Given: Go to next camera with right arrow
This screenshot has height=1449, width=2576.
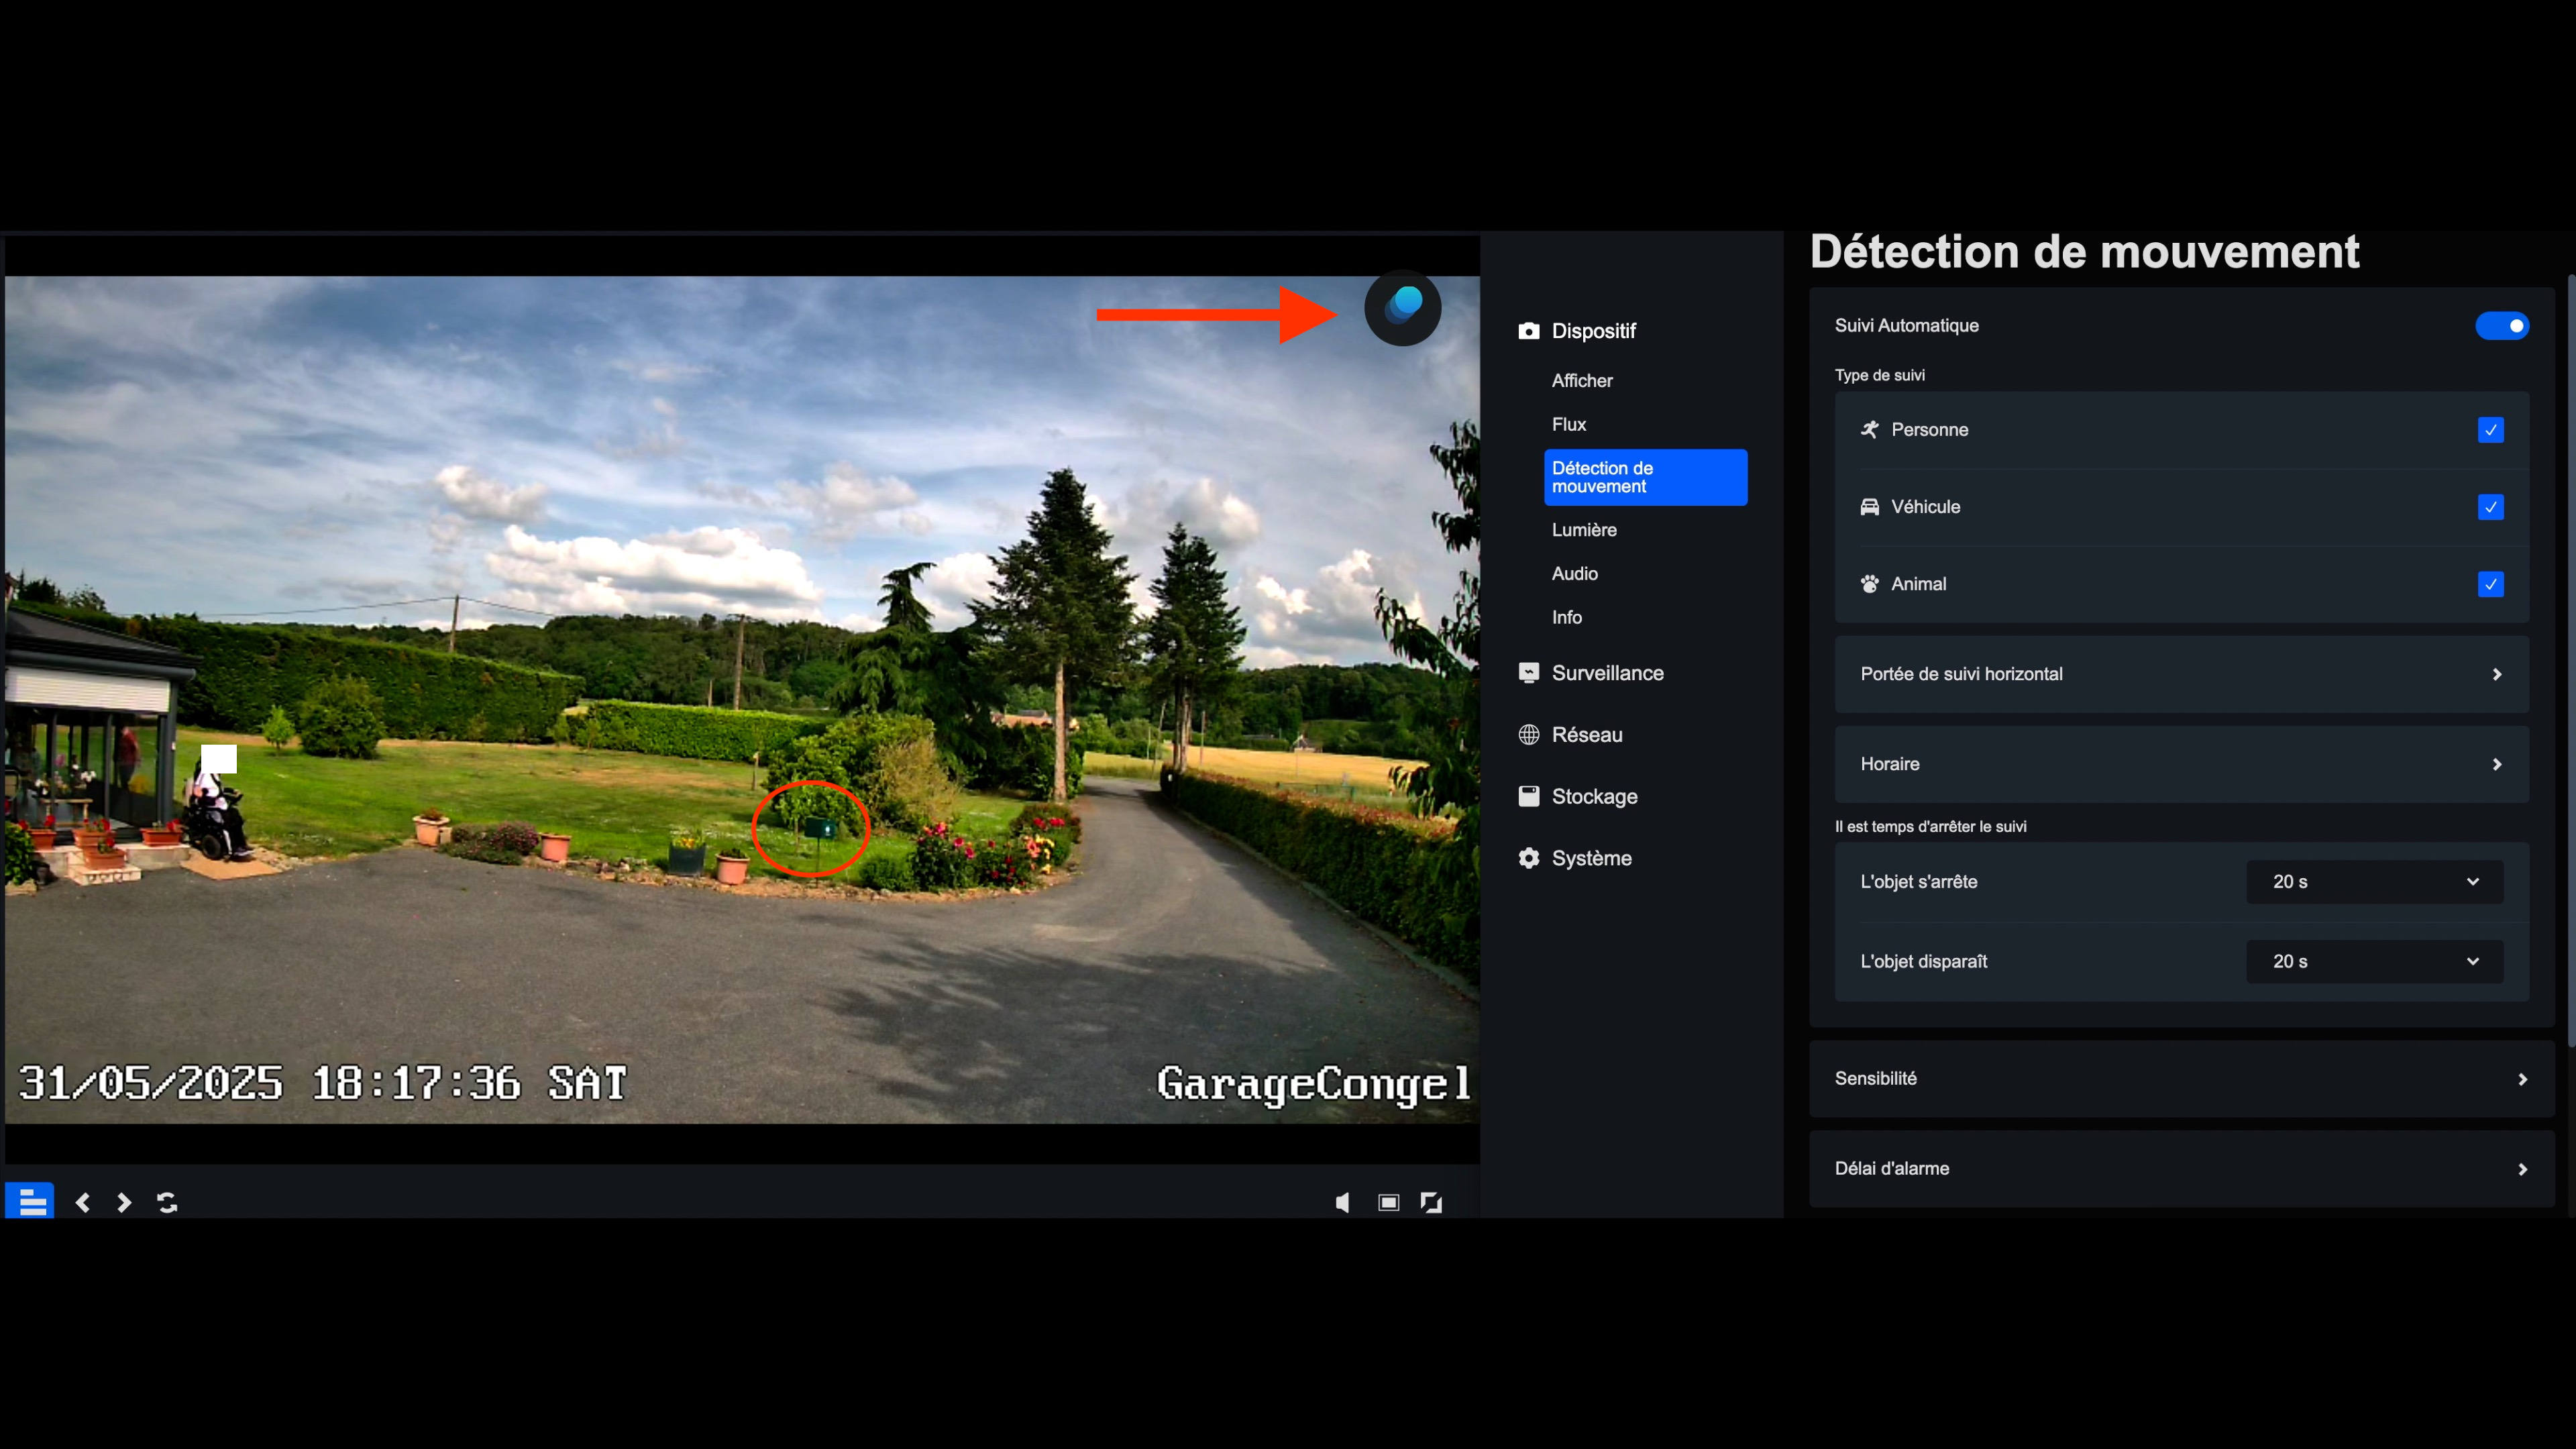Looking at the screenshot, I should coord(124,1202).
